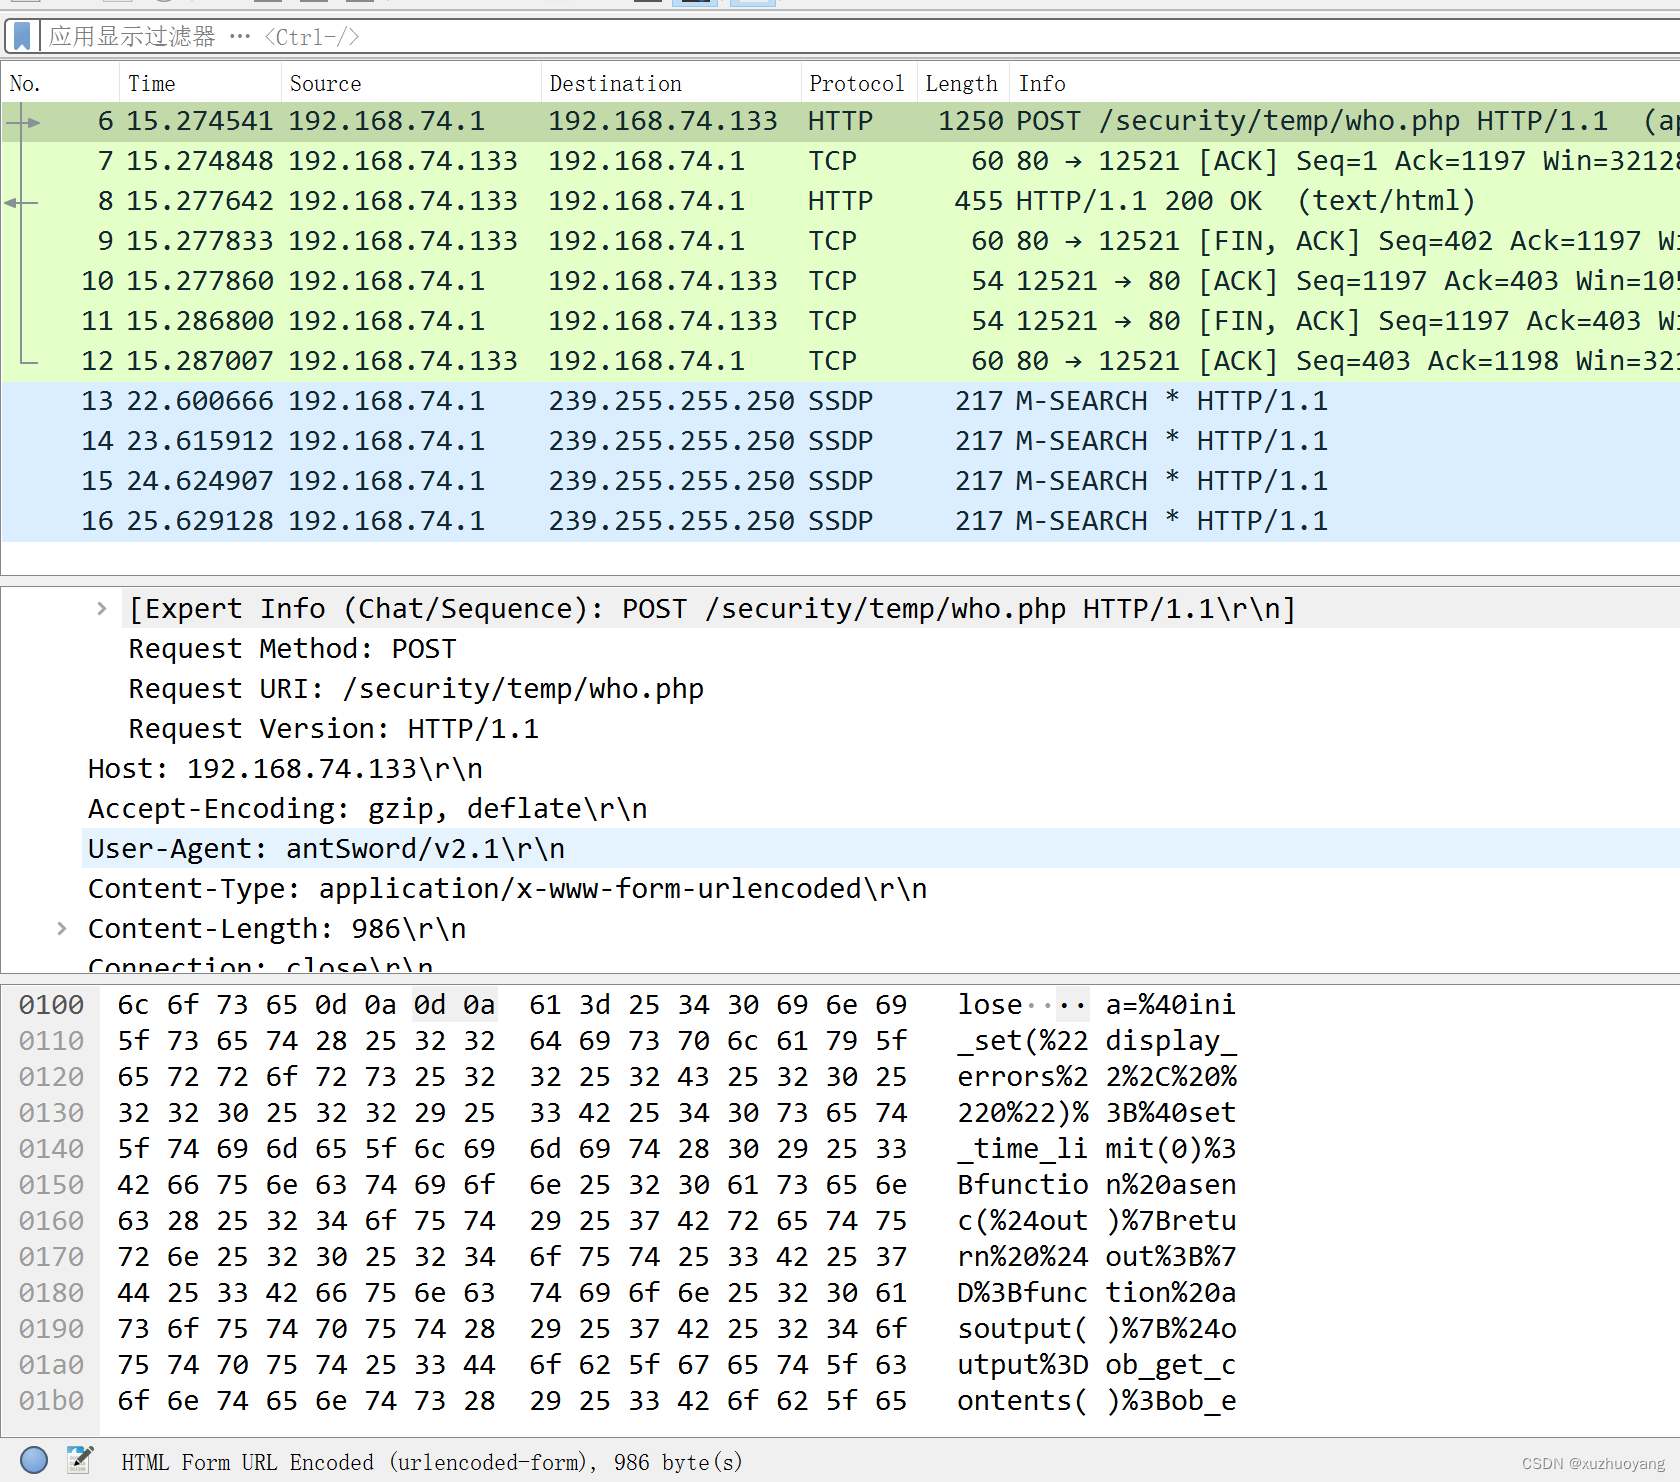Viewport: 1680px width, 1482px height.
Task: Select packet 14 SSDP at 23.615912
Action: (840, 441)
